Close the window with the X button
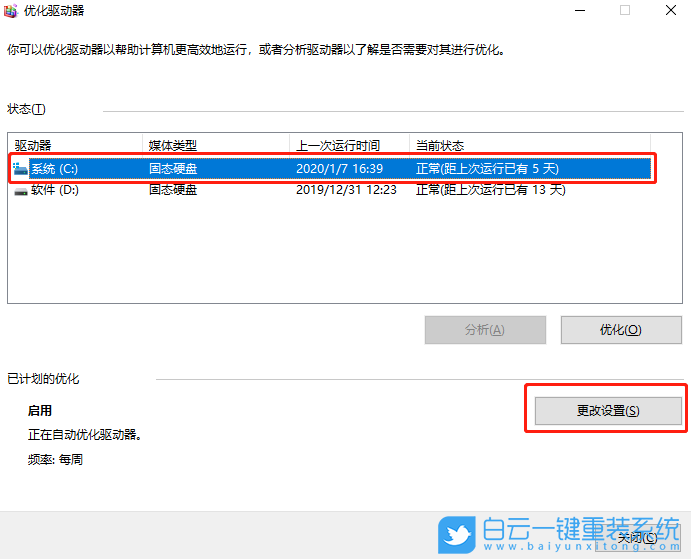This screenshot has height=559, width=691. (x=671, y=11)
